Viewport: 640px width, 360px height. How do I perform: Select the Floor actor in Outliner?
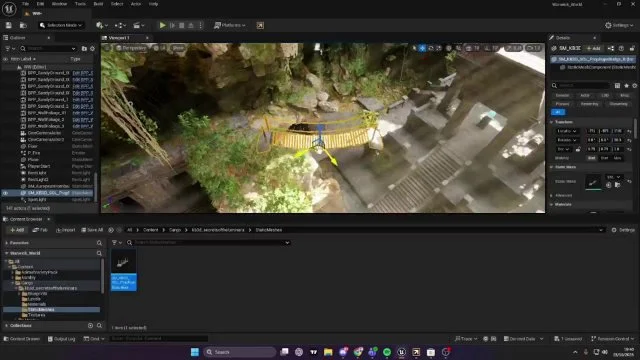(x=33, y=146)
